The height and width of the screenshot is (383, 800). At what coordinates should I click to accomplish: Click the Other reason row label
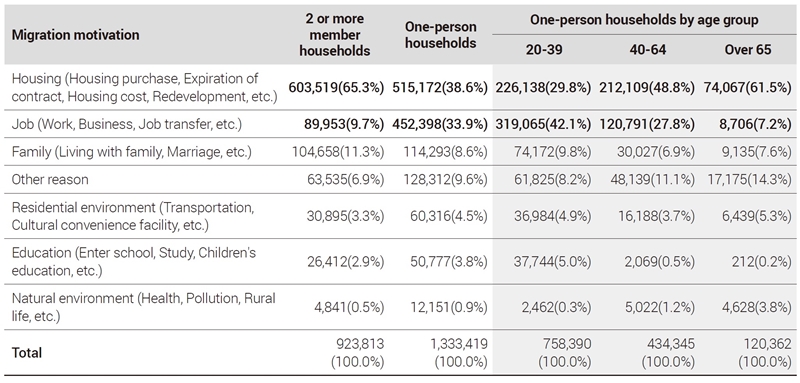point(49,180)
